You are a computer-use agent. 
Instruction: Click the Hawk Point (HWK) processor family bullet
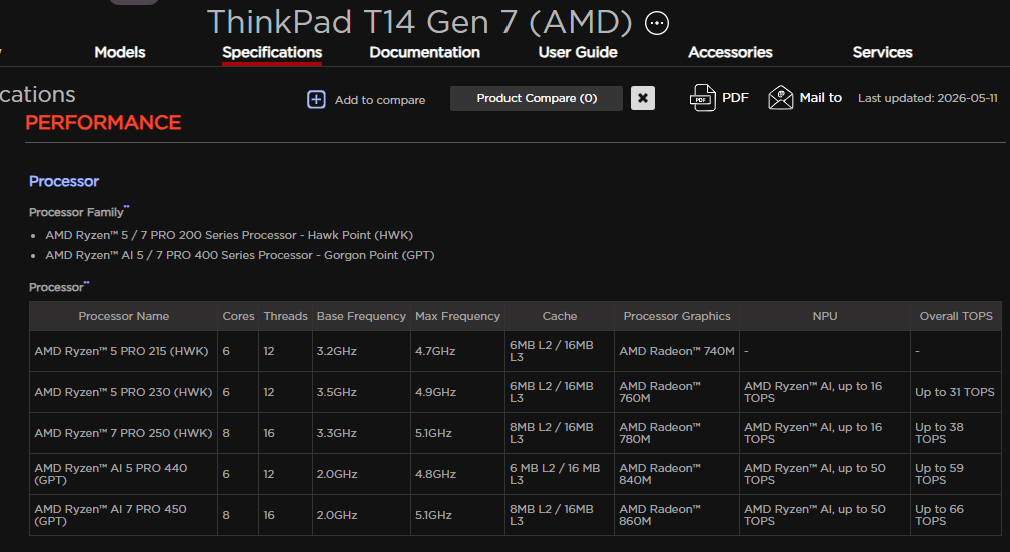click(229, 235)
